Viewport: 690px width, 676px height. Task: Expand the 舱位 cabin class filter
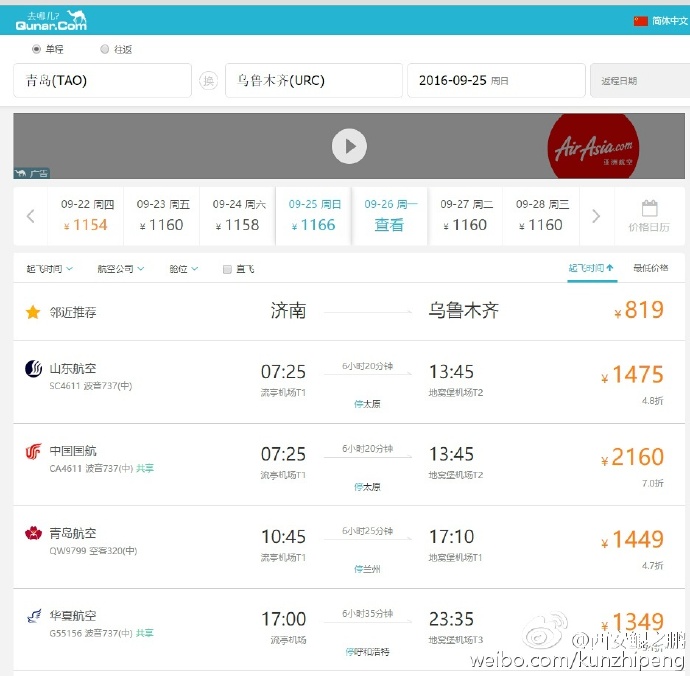click(x=184, y=268)
